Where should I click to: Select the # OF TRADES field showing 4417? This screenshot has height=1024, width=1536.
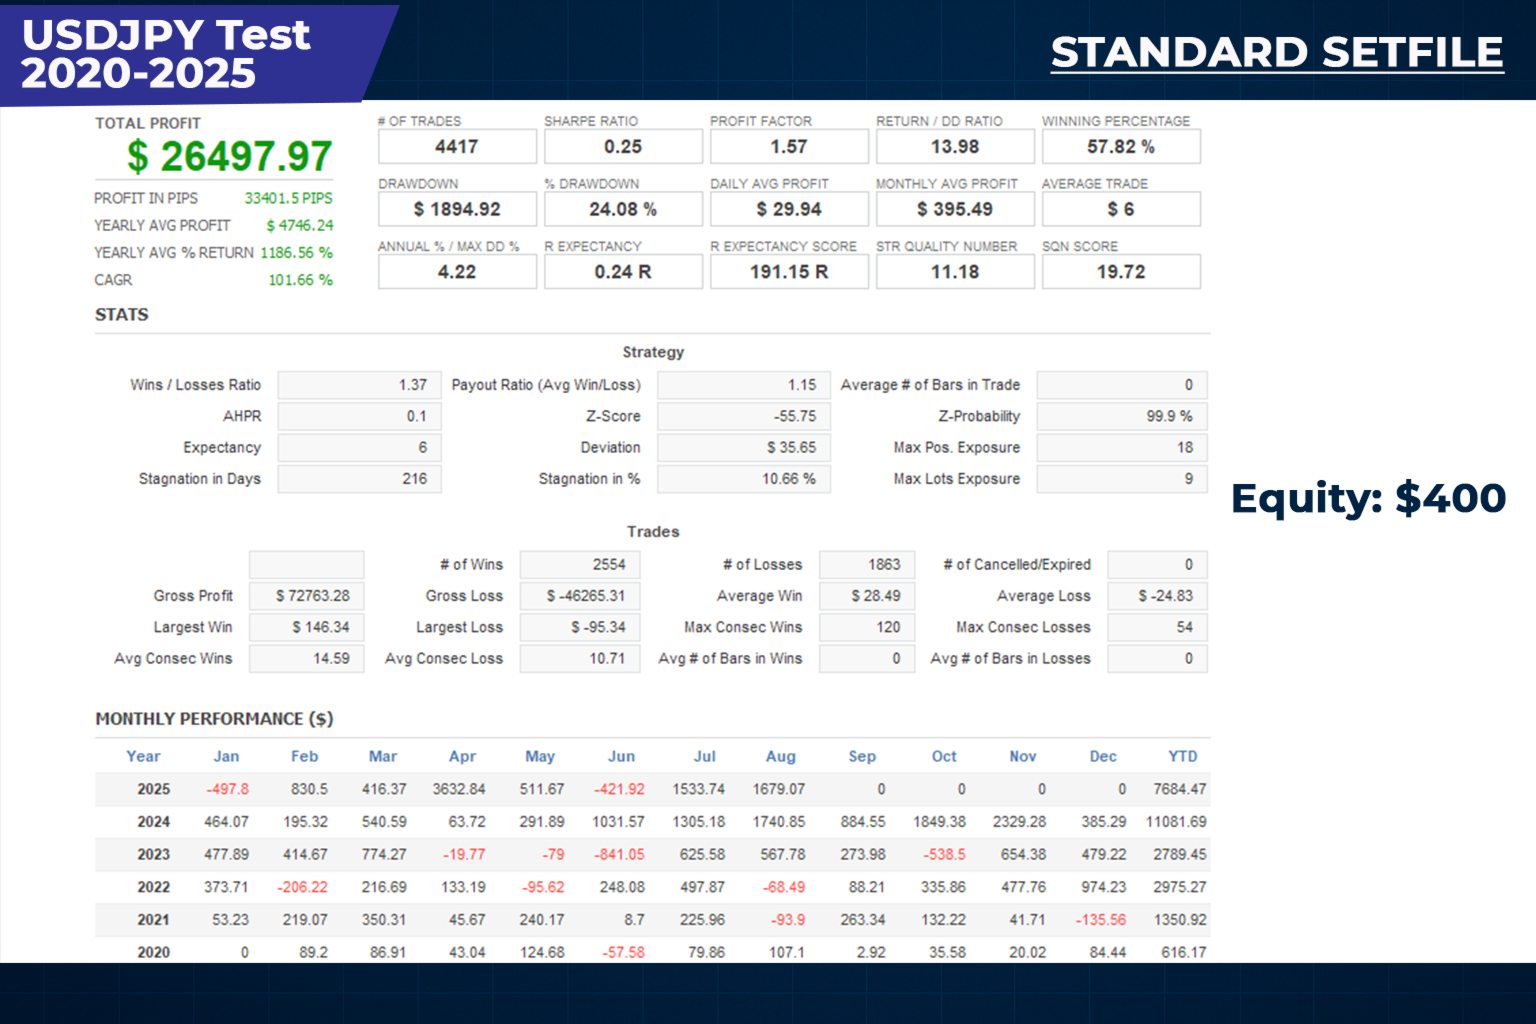tap(456, 146)
